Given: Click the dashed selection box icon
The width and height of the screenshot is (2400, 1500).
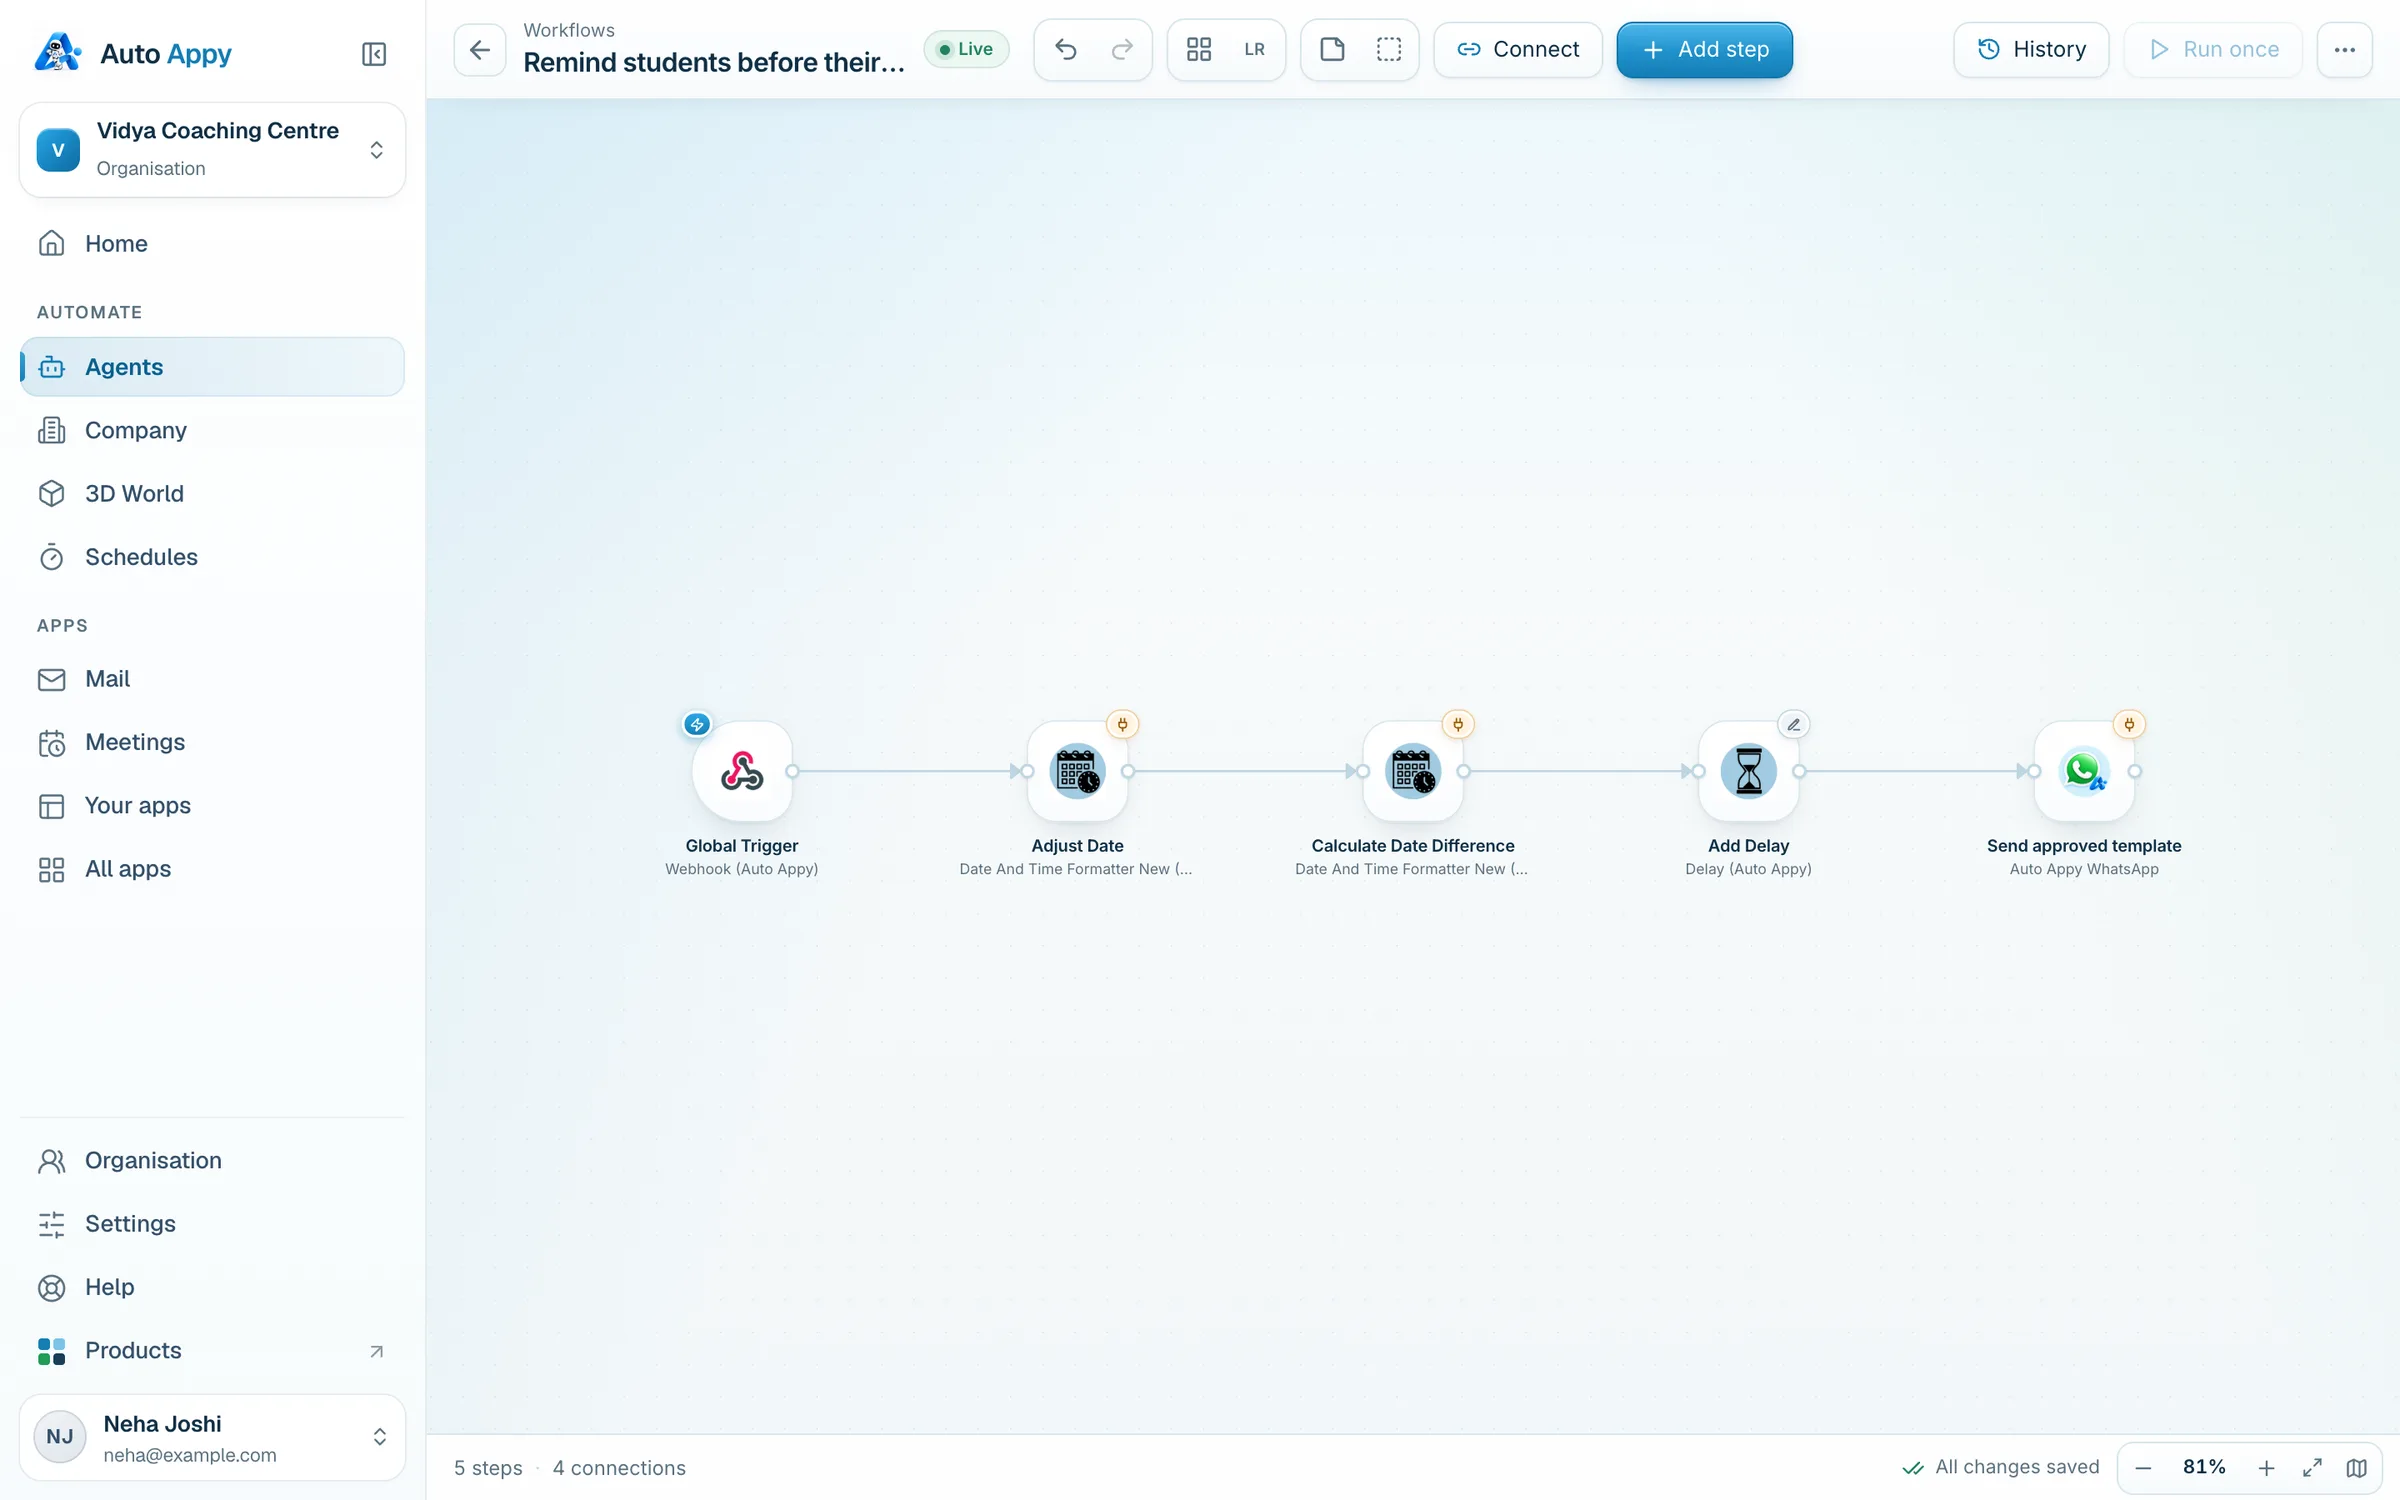Looking at the screenshot, I should tap(1389, 50).
